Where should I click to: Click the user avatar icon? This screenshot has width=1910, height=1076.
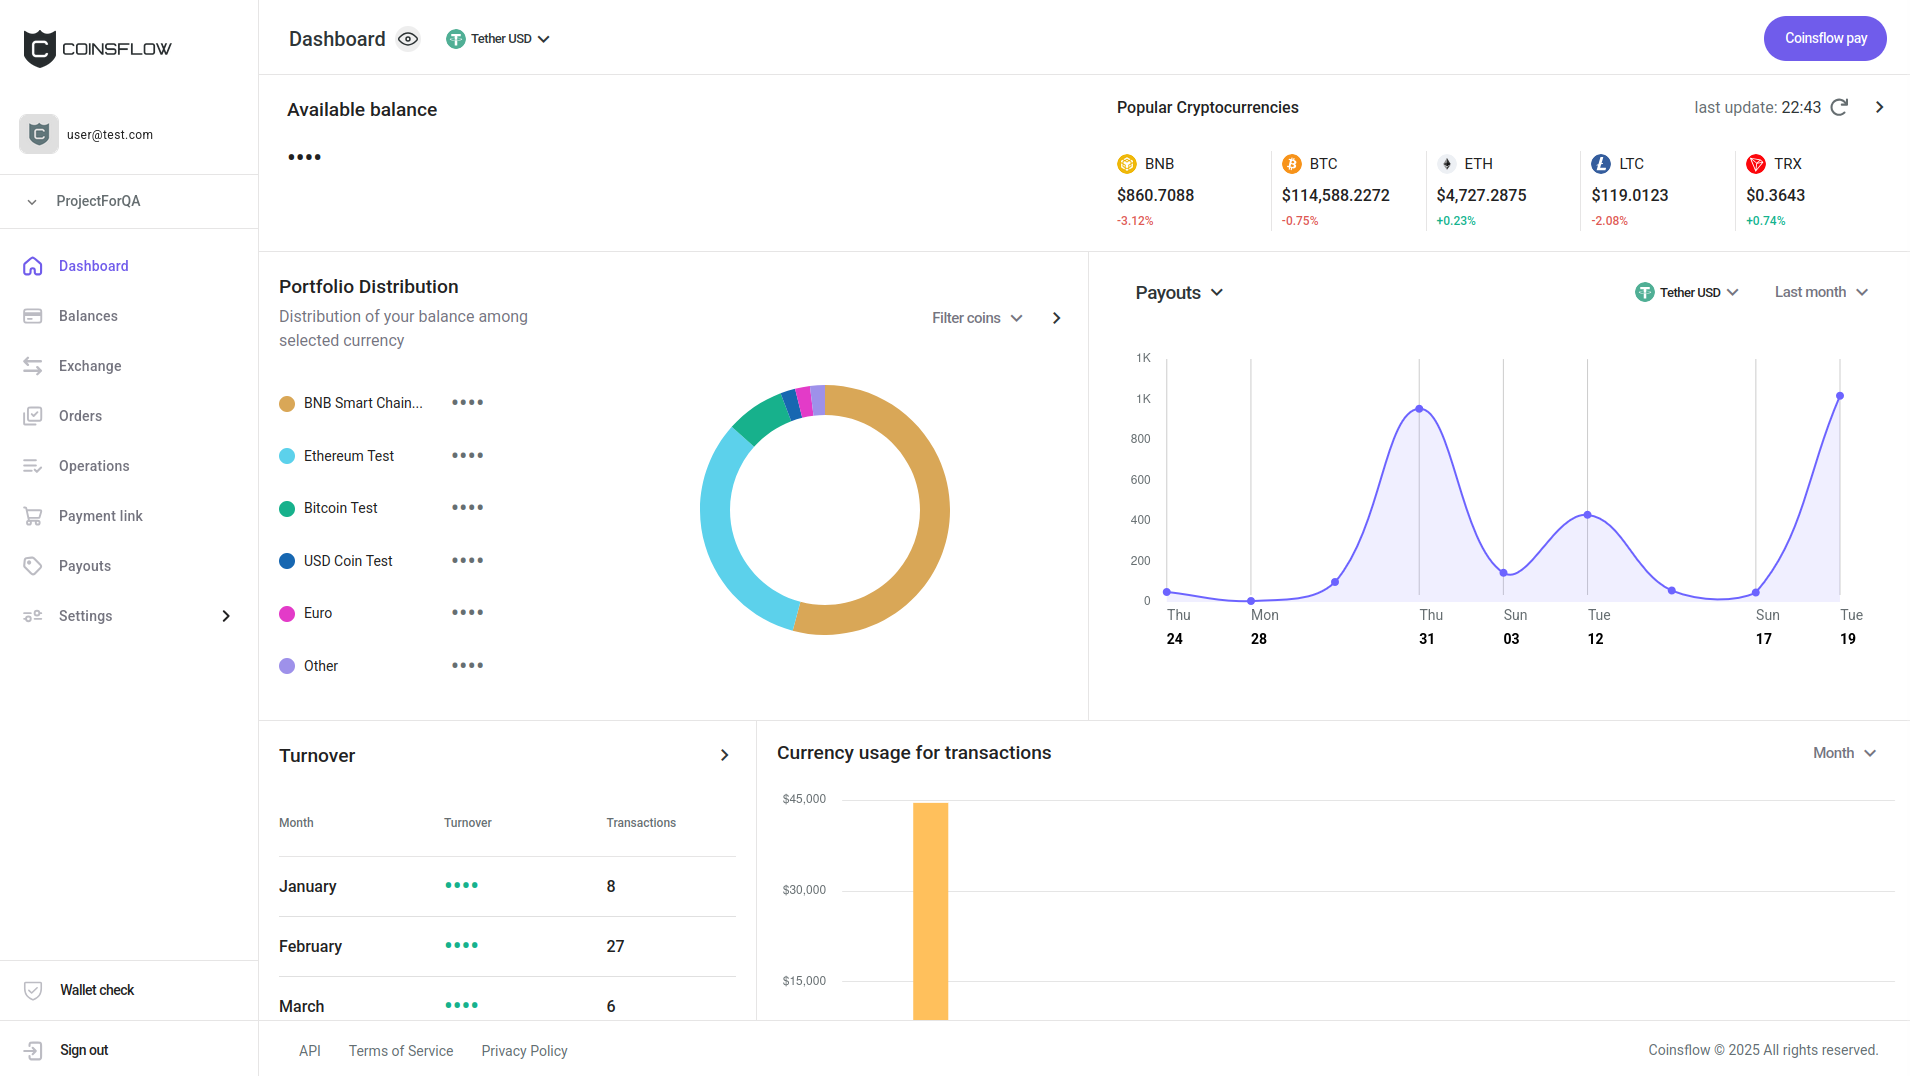[x=39, y=134]
